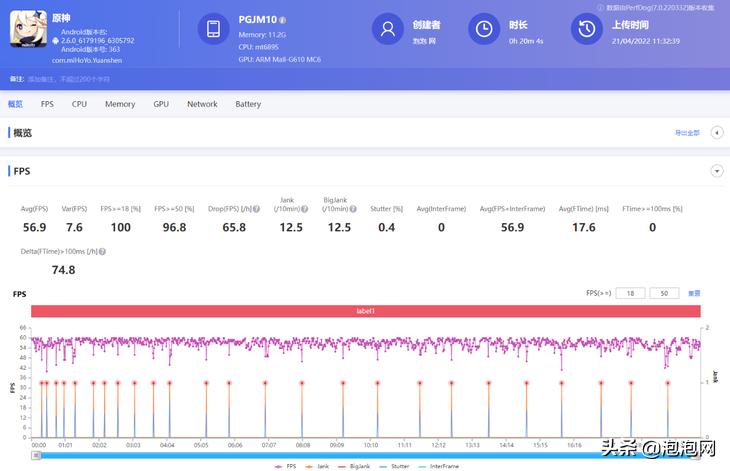Toggle the FPS series in chart legend
The width and height of the screenshot is (730, 471).
coord(285,466)
